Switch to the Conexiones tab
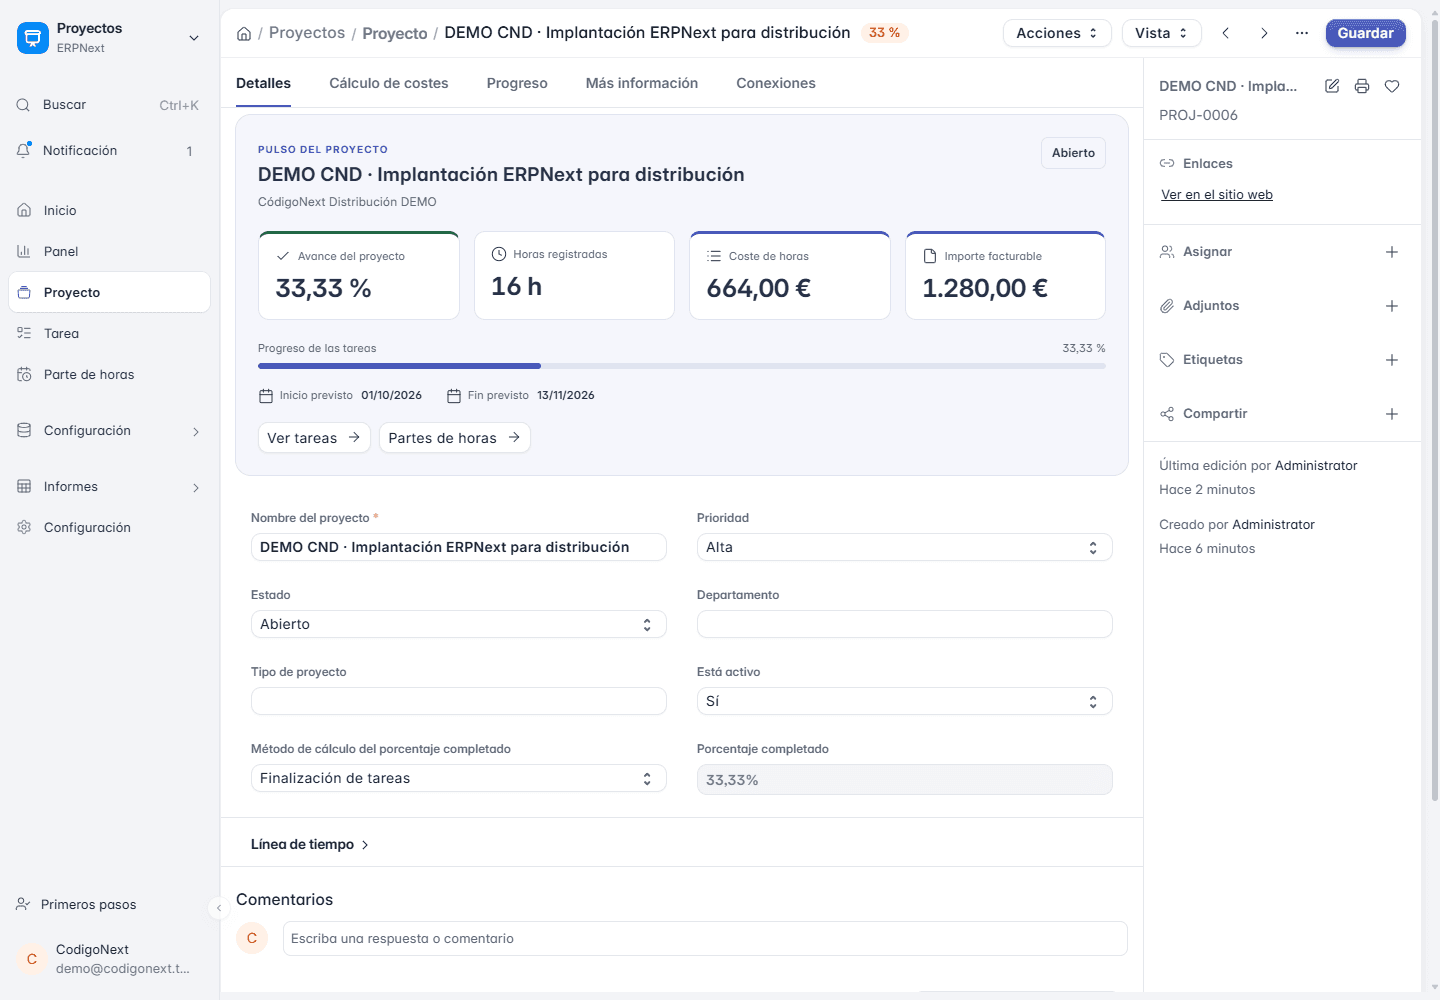Screen dimensions: 1440x1000 [x=776, y=83]
